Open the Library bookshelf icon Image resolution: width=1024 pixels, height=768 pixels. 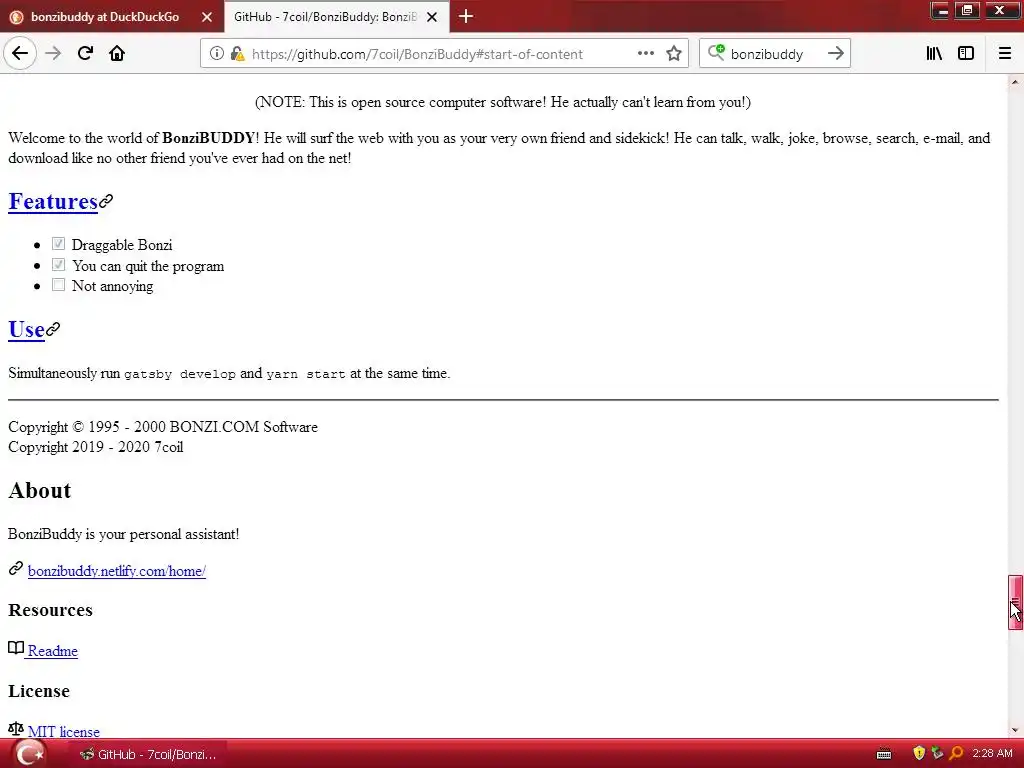click(934, 54)
